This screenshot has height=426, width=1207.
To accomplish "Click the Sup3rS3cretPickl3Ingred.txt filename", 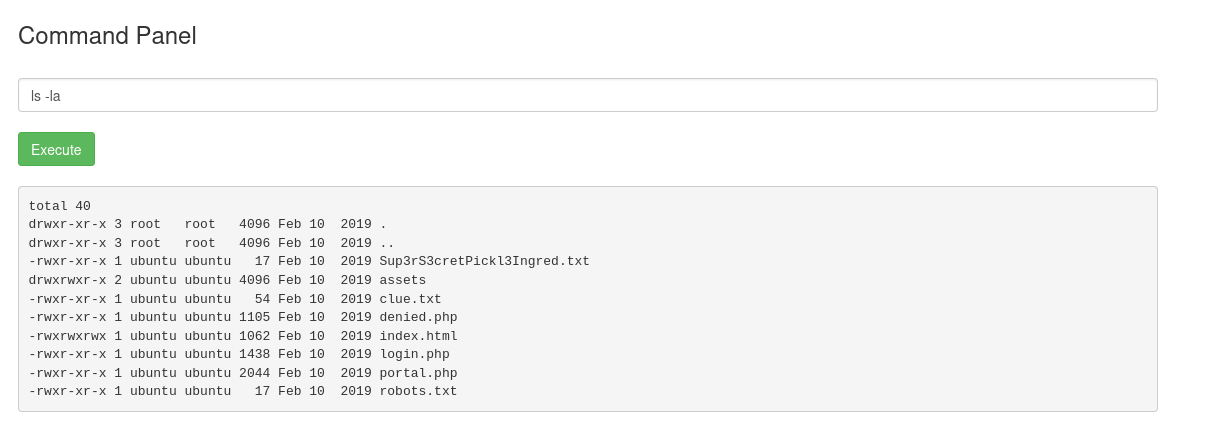I will click(484, 261).
